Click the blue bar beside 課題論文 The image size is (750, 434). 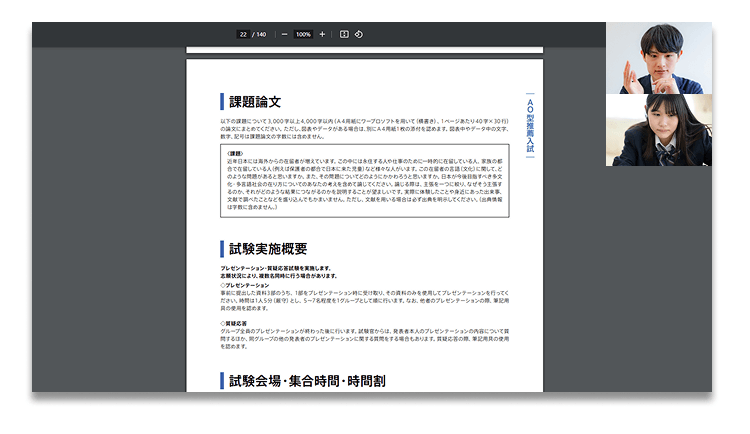coord(222,102)
